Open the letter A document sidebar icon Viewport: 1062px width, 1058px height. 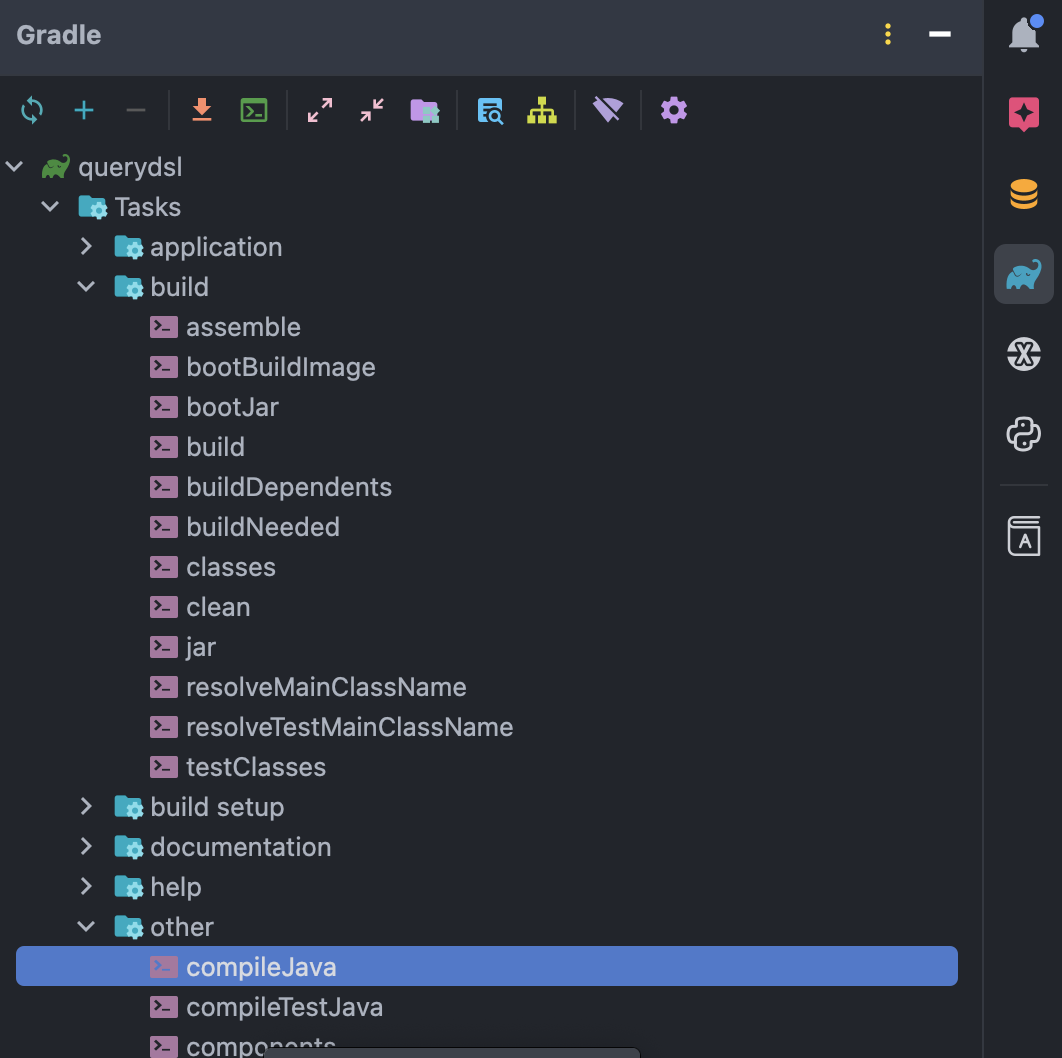coord(1024,536)
